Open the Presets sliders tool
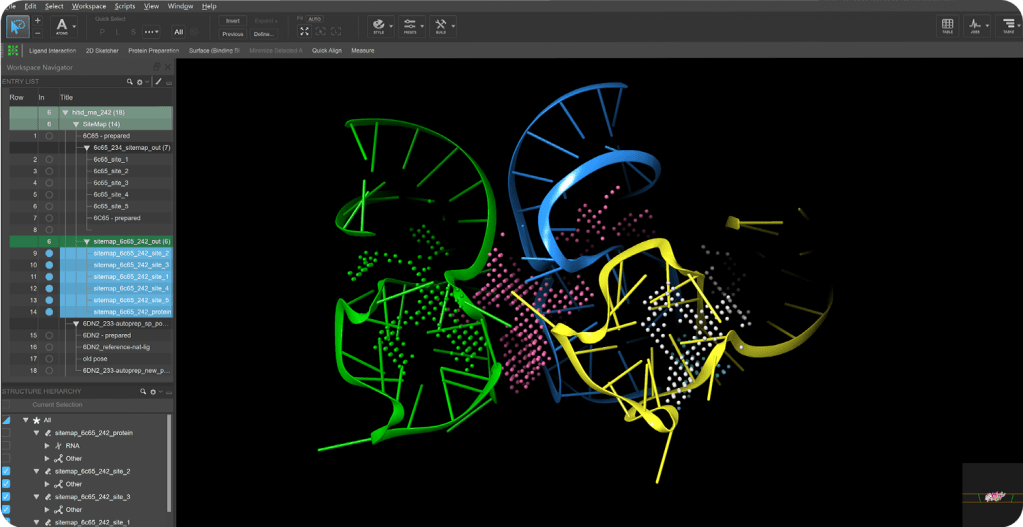 point(410,26)
